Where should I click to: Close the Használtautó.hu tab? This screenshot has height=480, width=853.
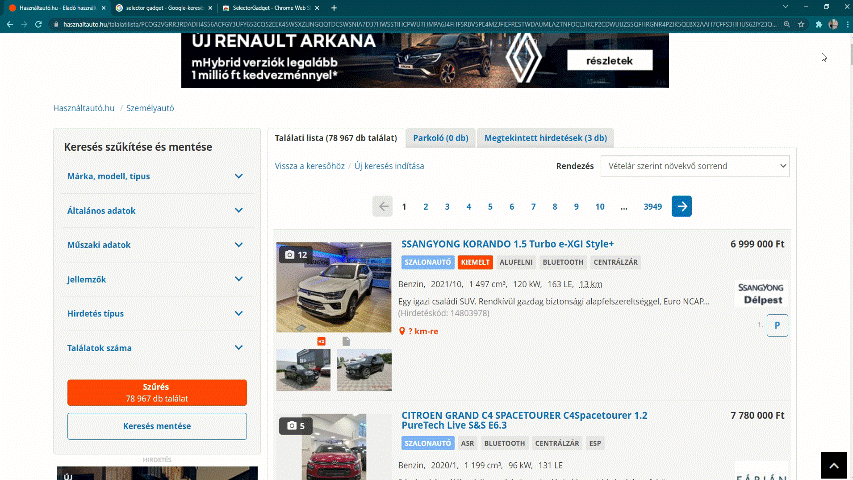[103, 8]
